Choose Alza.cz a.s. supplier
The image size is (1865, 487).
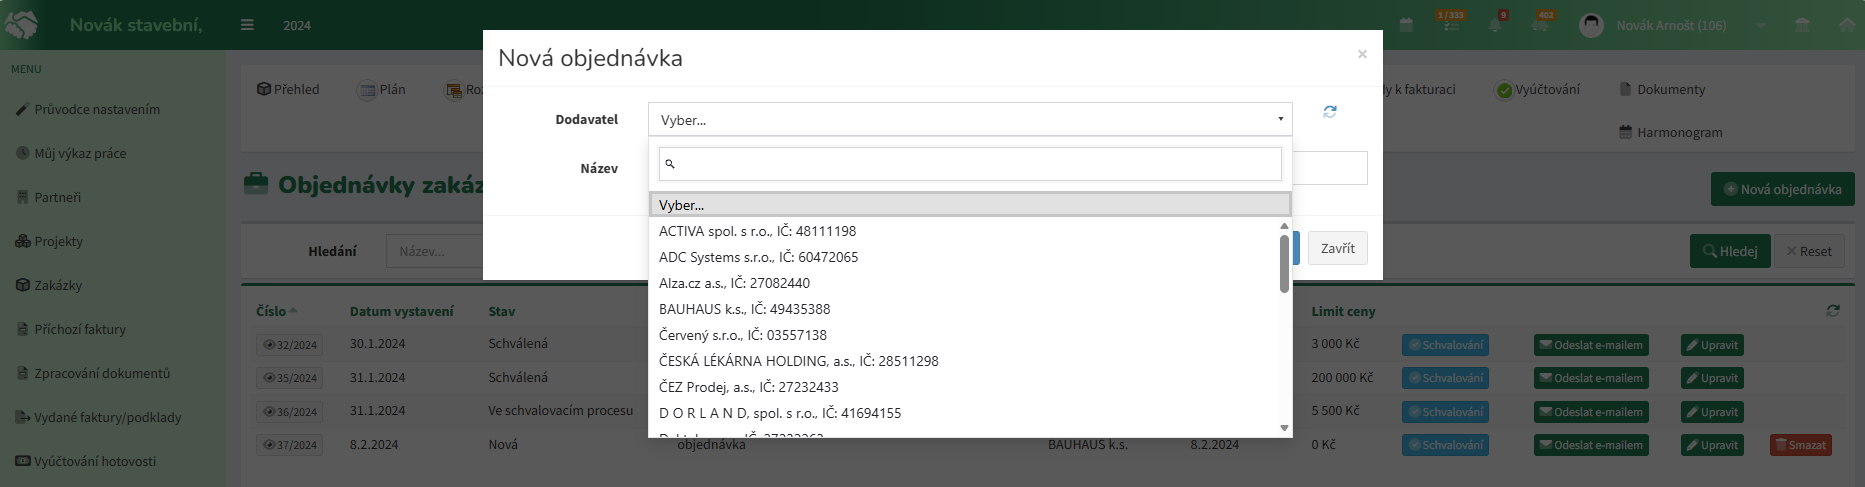(x=964, y=283)
